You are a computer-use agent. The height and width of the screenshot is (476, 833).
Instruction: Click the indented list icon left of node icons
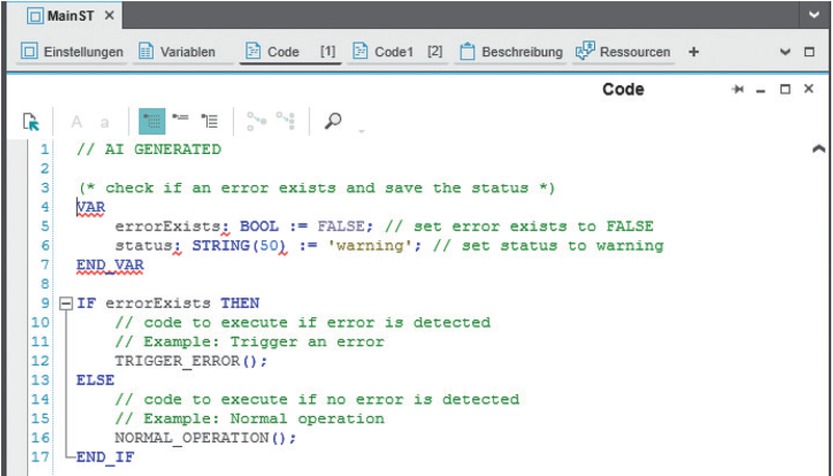(209, 121)
